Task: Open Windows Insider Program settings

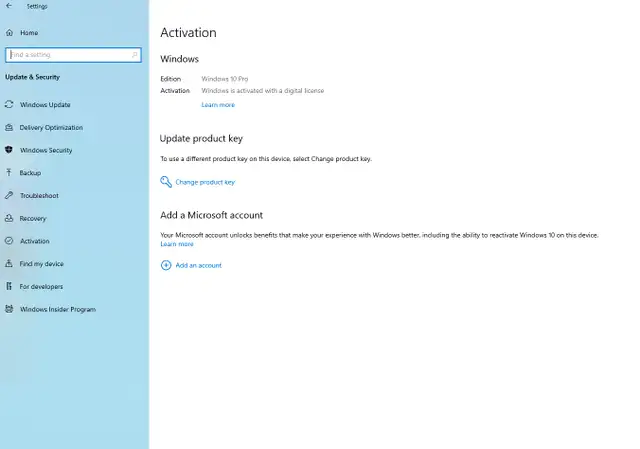Action: (x=58, y=309)
